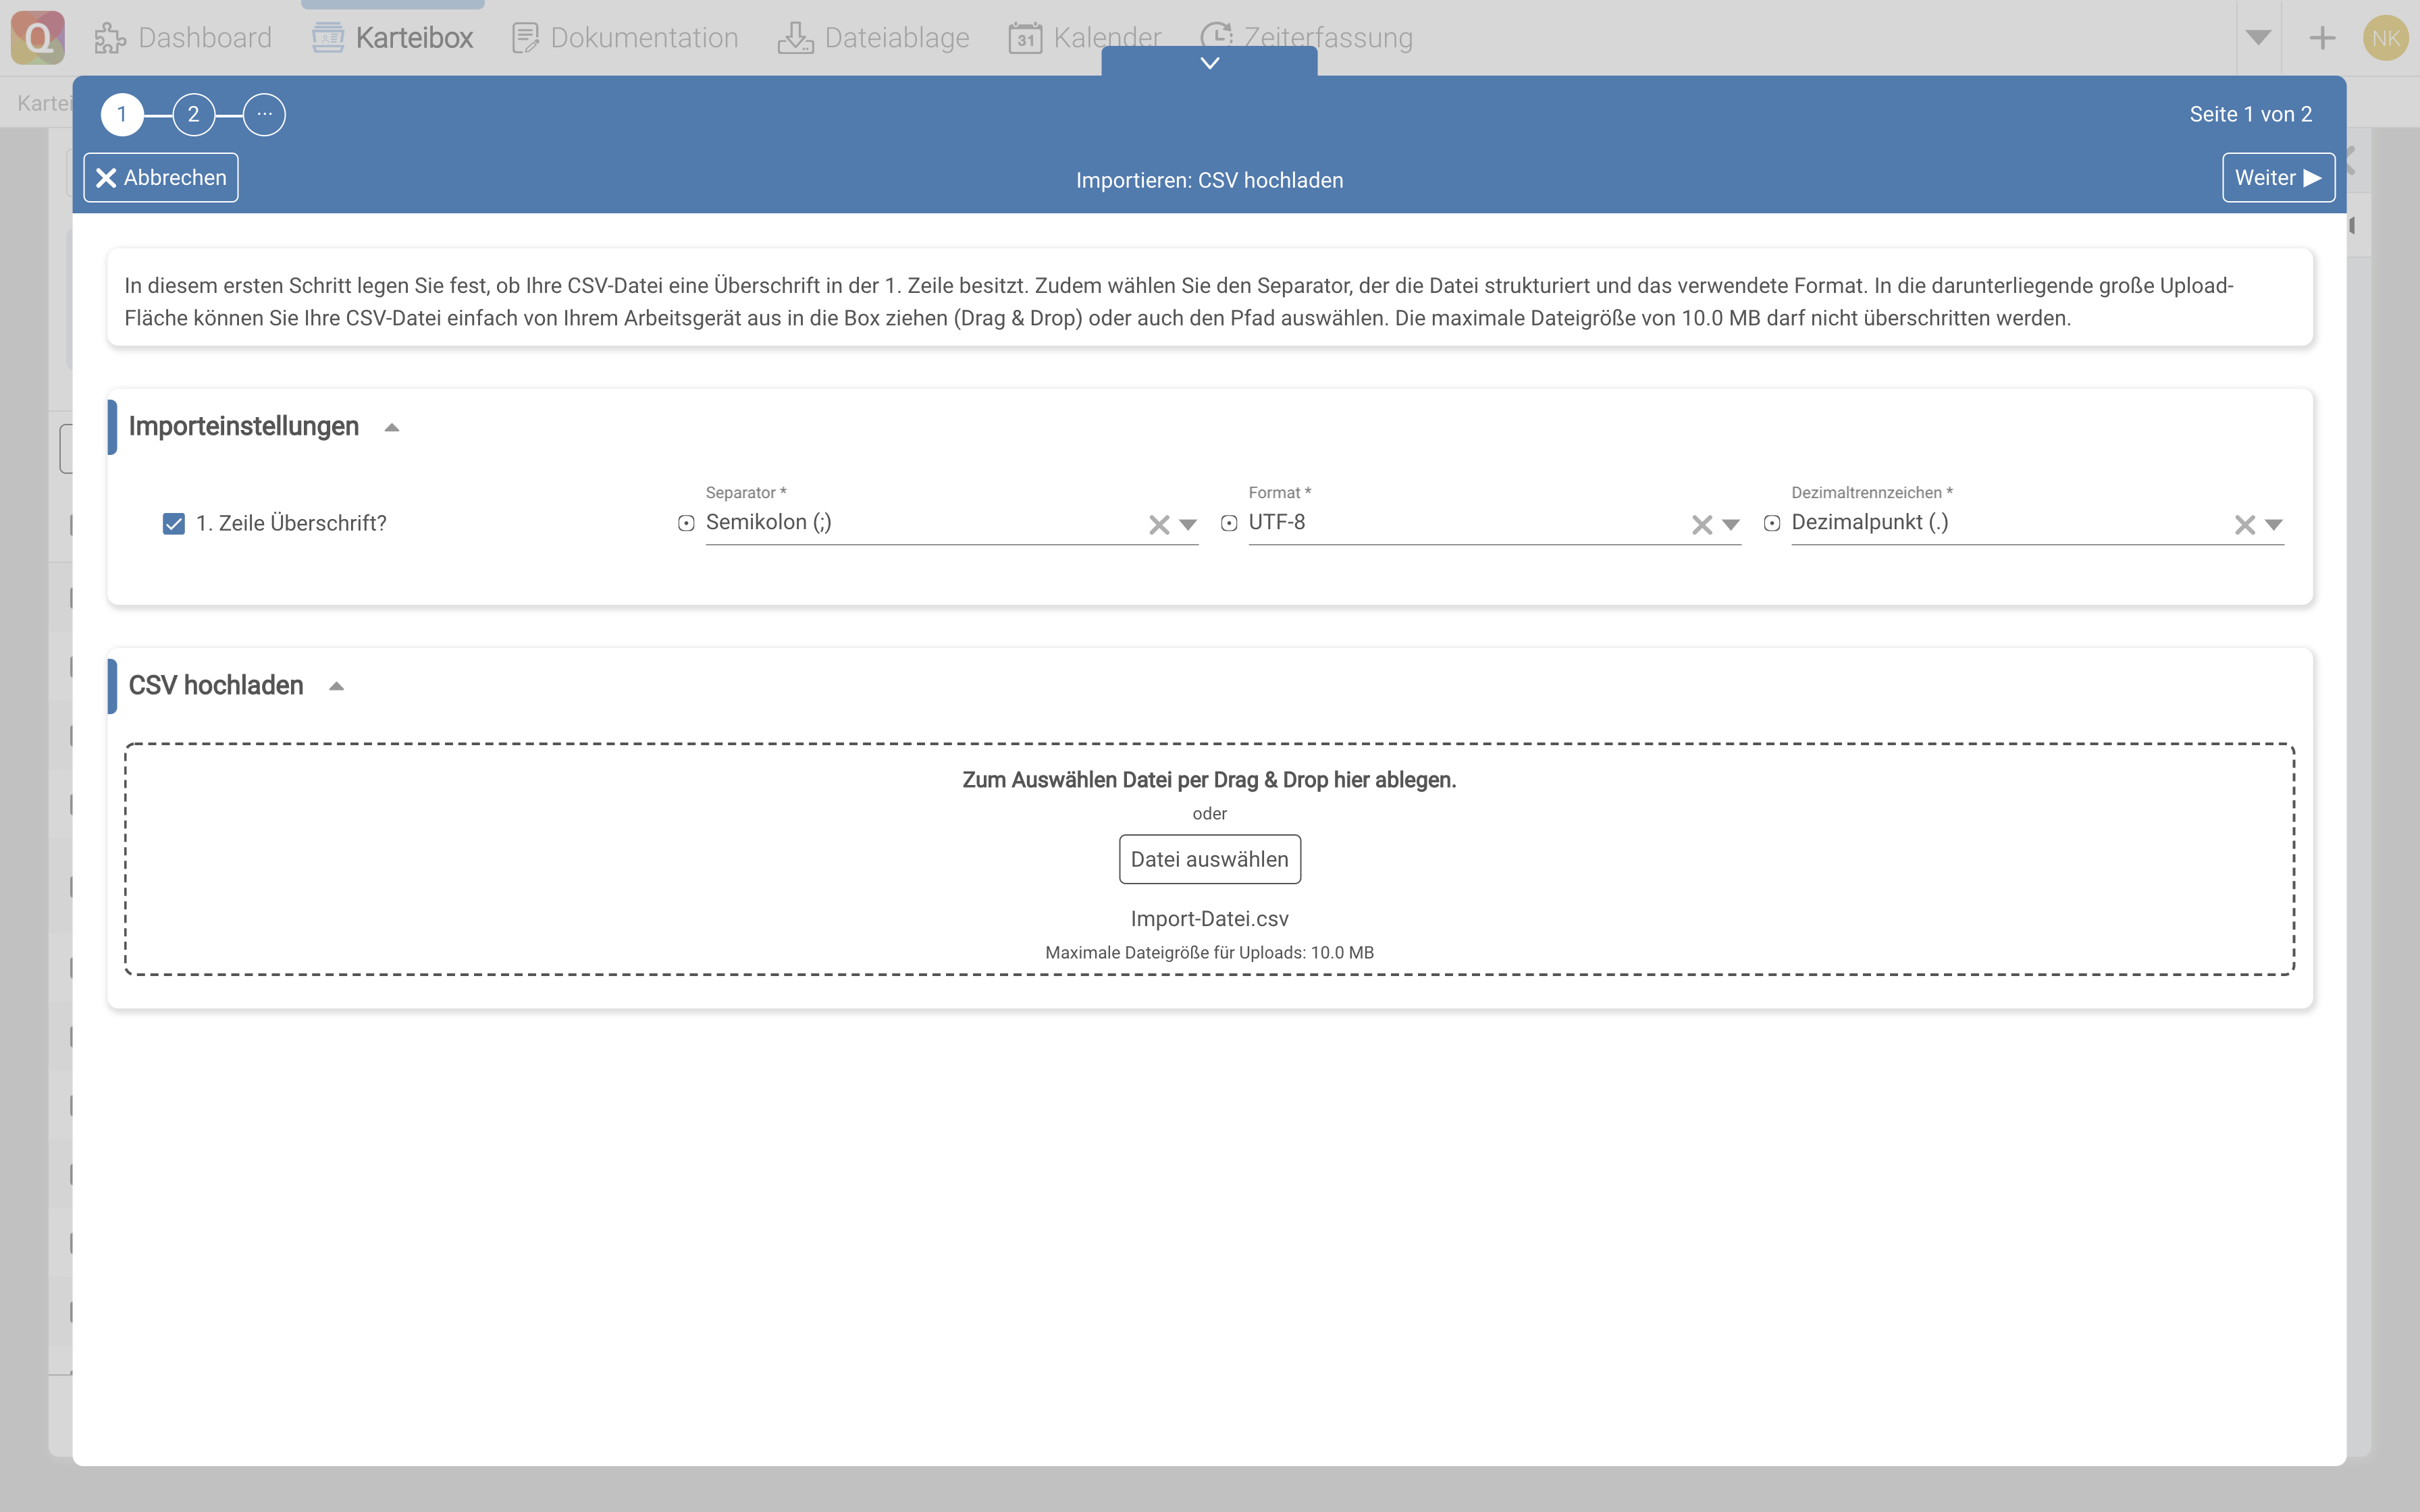The height and width of the screenshot is (1512, 2420).
Task: Click the target icon beside Format field
Action: (1229, 523)
